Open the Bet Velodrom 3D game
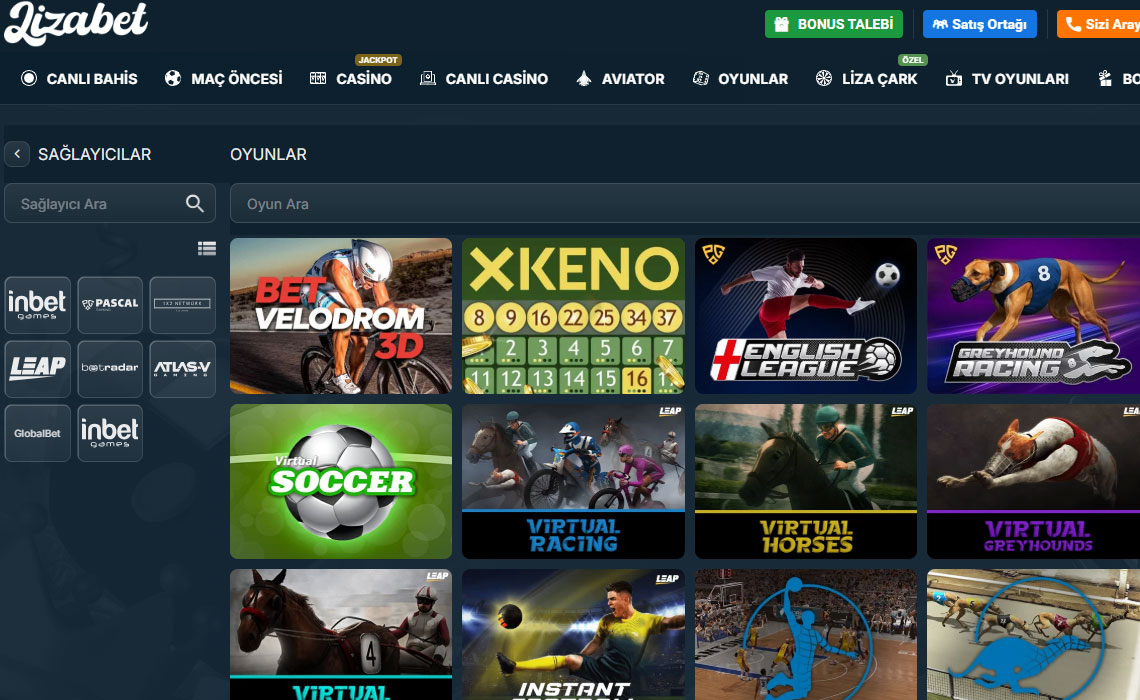This screenshot has height=700, width=1140. click(341, 316)
